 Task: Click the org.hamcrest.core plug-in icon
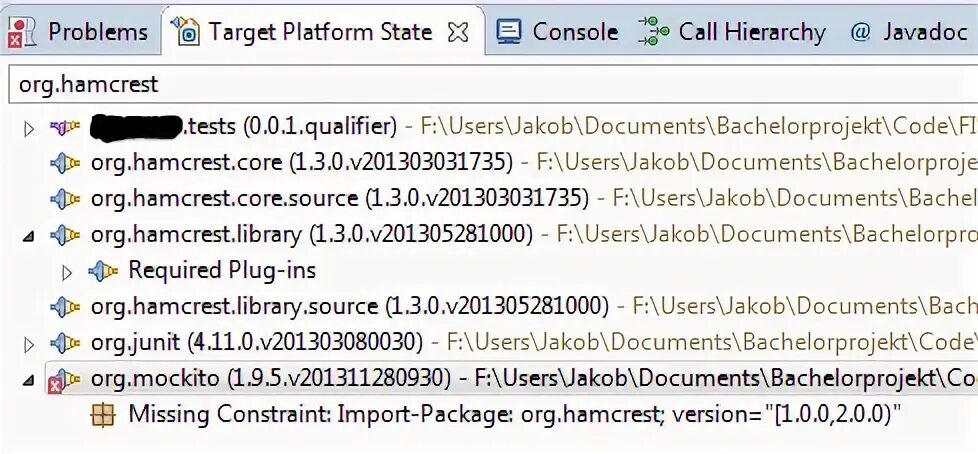pyautogui.click(x=65, y=163)
